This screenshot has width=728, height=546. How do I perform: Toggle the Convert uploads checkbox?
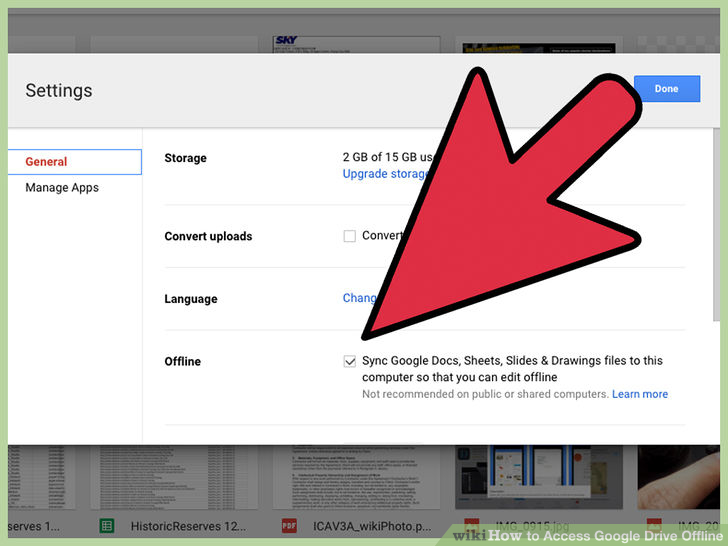pos(350,236)
